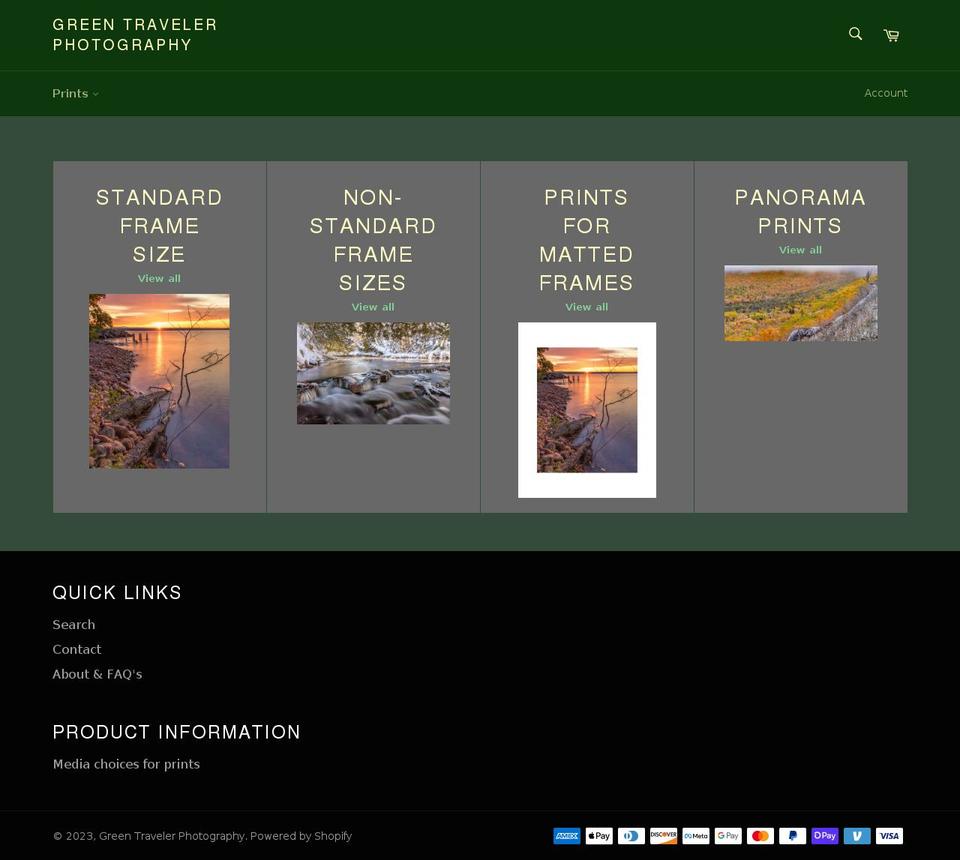This screenshot has height=860, width=960.
Task: Click the Discover payment icon
Action: pos(663,835)
